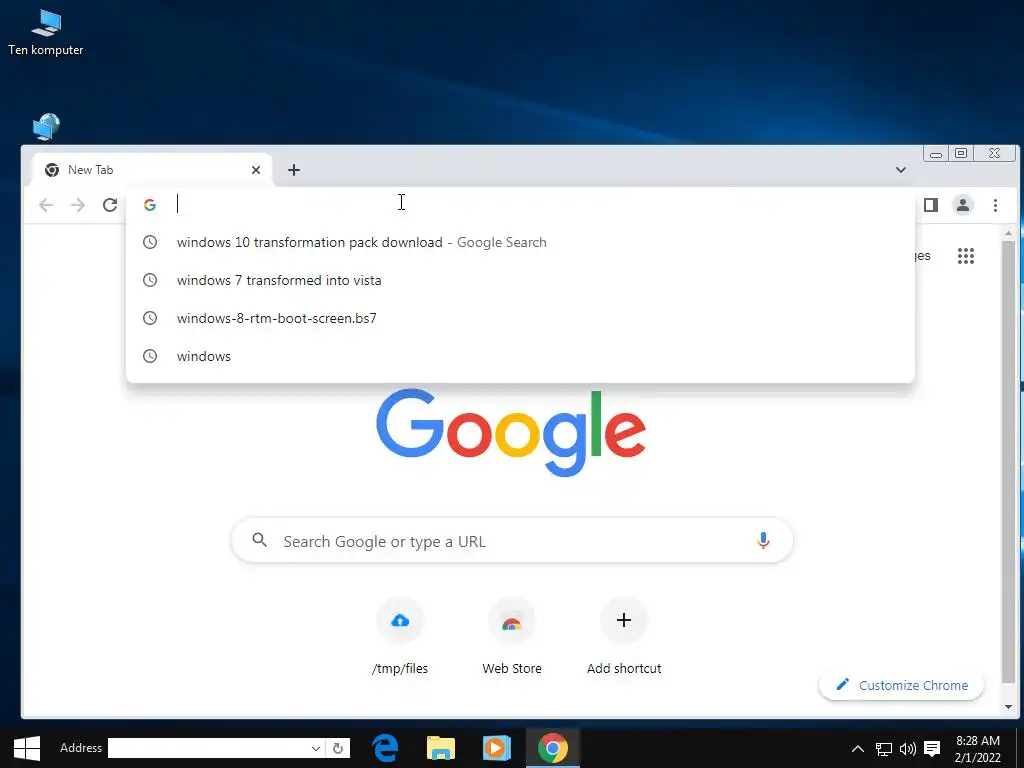Select the plain 'windows' history suggestion

(x=520, y=356)
